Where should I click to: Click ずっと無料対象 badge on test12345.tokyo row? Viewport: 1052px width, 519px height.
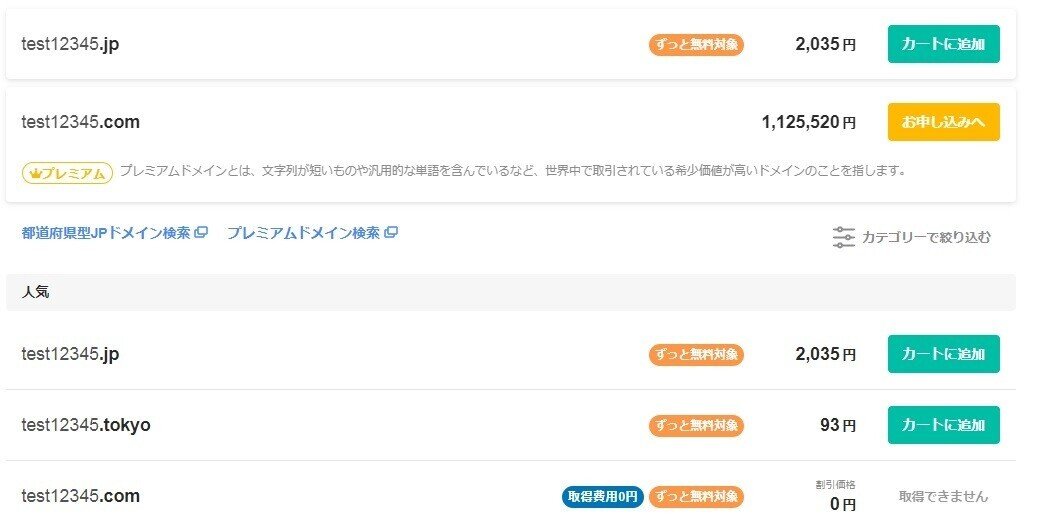click(696, 426)
